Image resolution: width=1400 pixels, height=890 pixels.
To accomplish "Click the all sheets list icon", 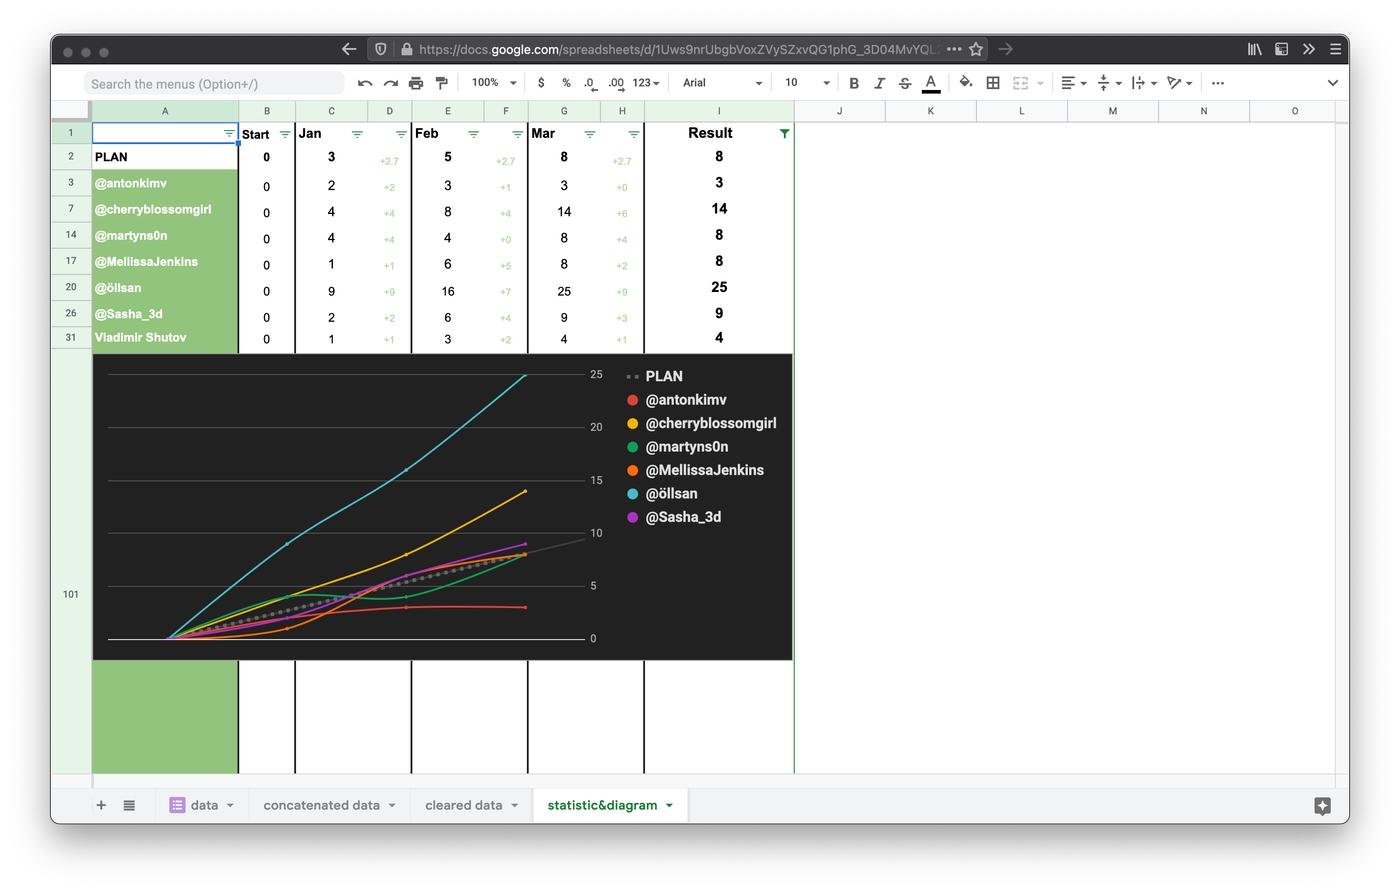I will pos(129,805).
